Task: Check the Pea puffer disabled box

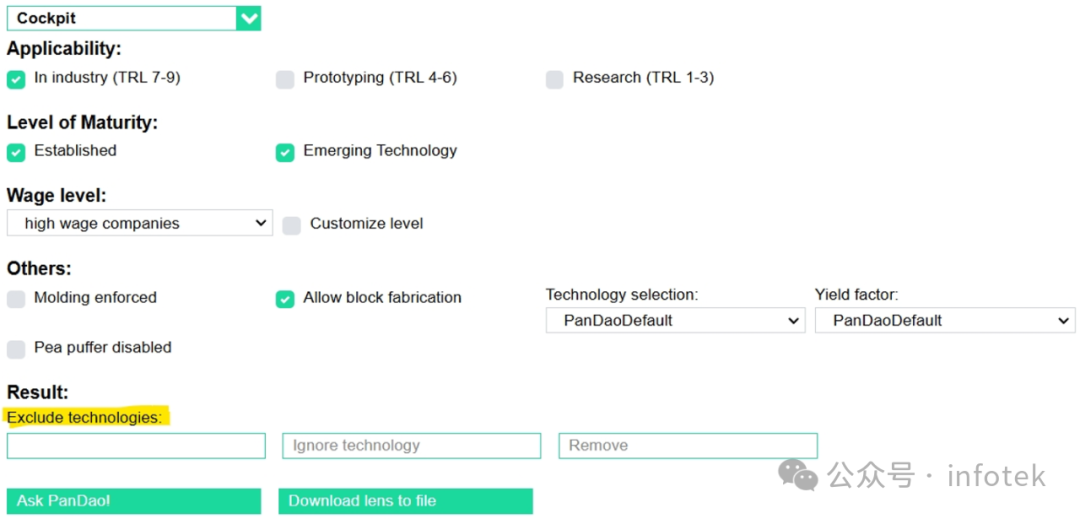Action: [16, 349]
